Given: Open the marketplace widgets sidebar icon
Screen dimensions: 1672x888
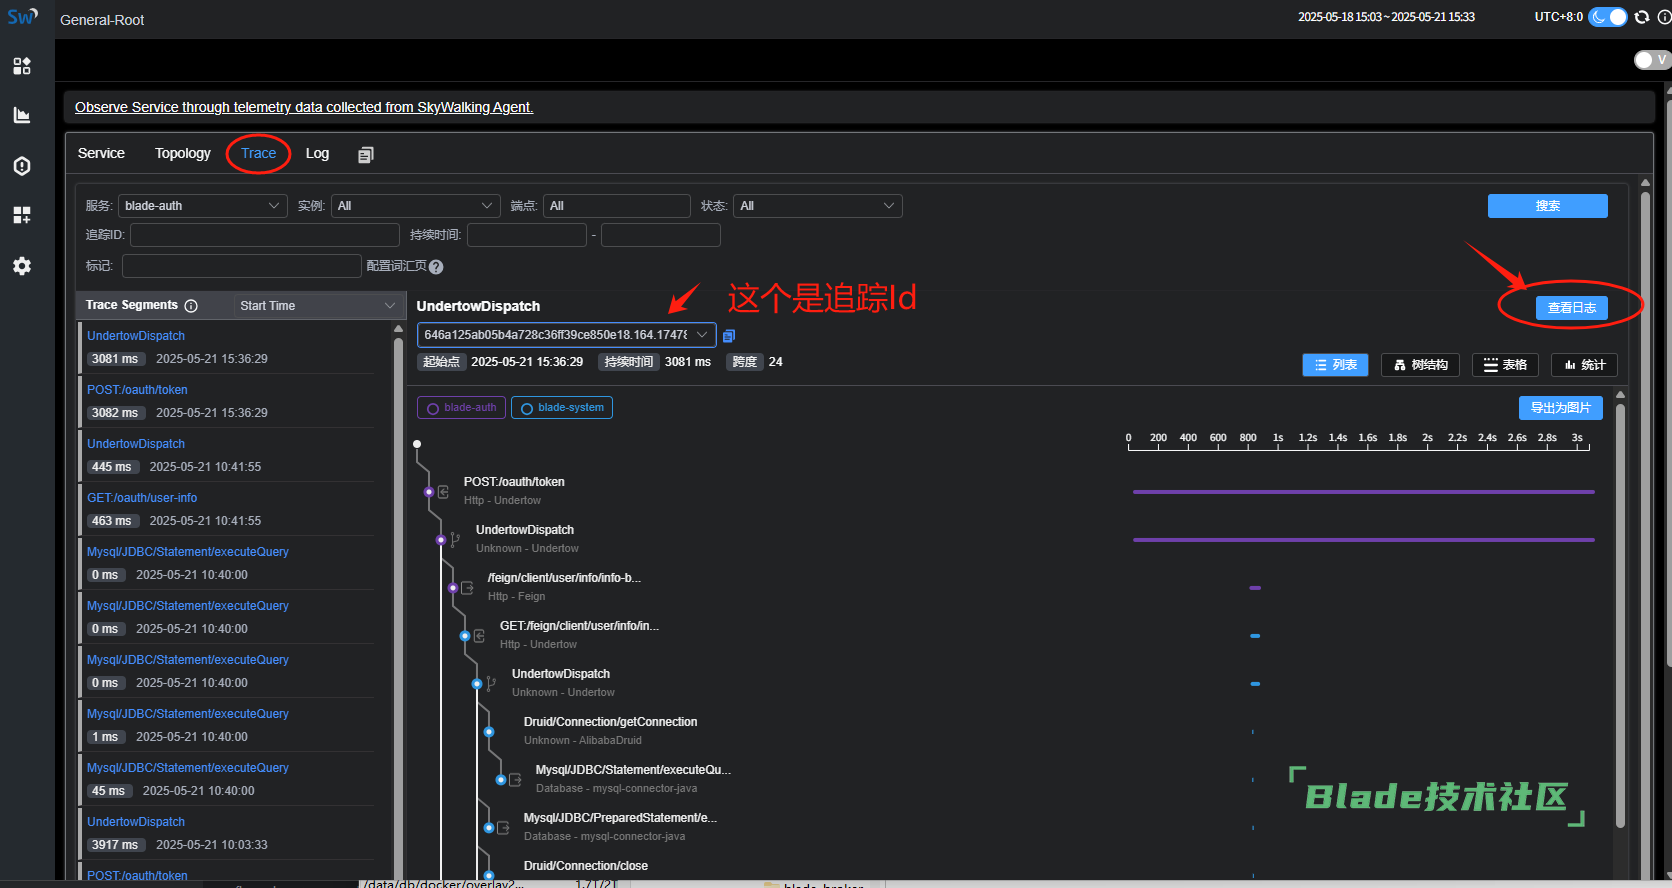Looking at the screenshot, I should (x=22, y=215).
